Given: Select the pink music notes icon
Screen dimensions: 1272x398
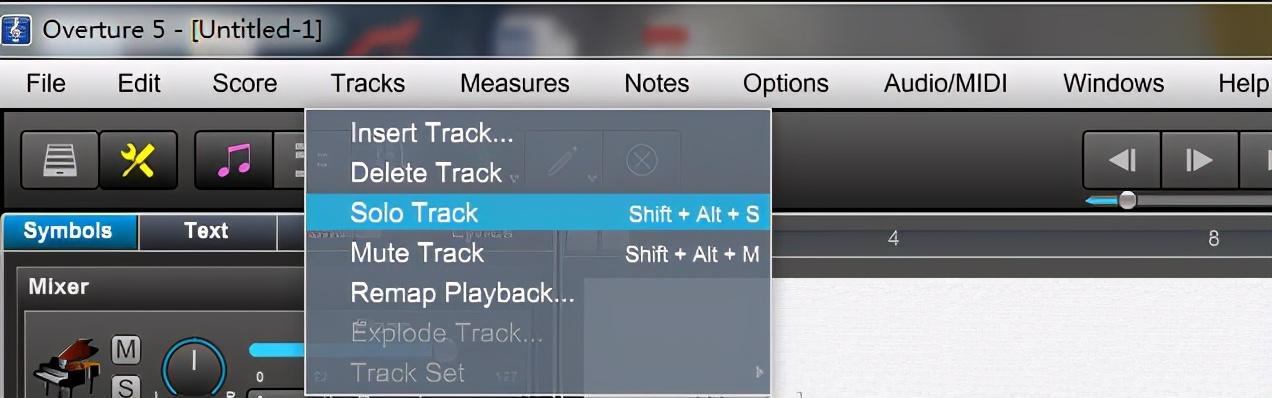Looking at the screenshot, I should click(234, 160).
